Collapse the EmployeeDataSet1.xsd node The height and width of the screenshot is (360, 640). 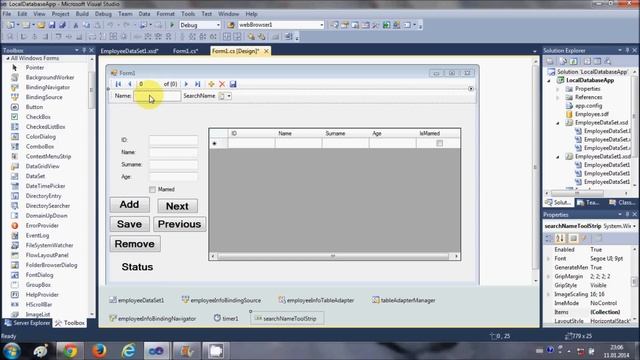tap(558, 157)
